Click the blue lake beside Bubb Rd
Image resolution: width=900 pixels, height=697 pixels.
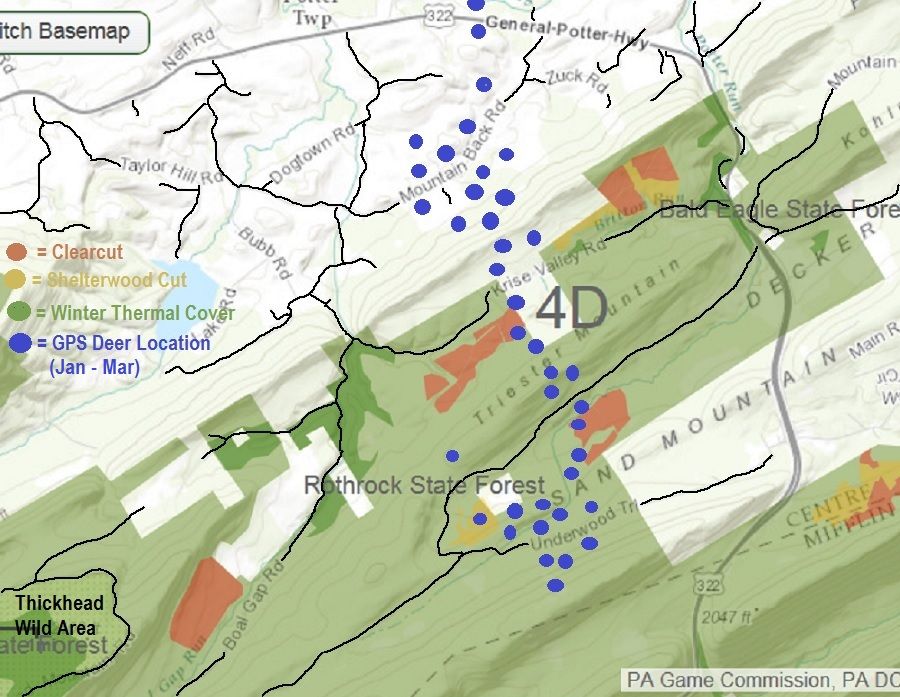pos(197,287)
